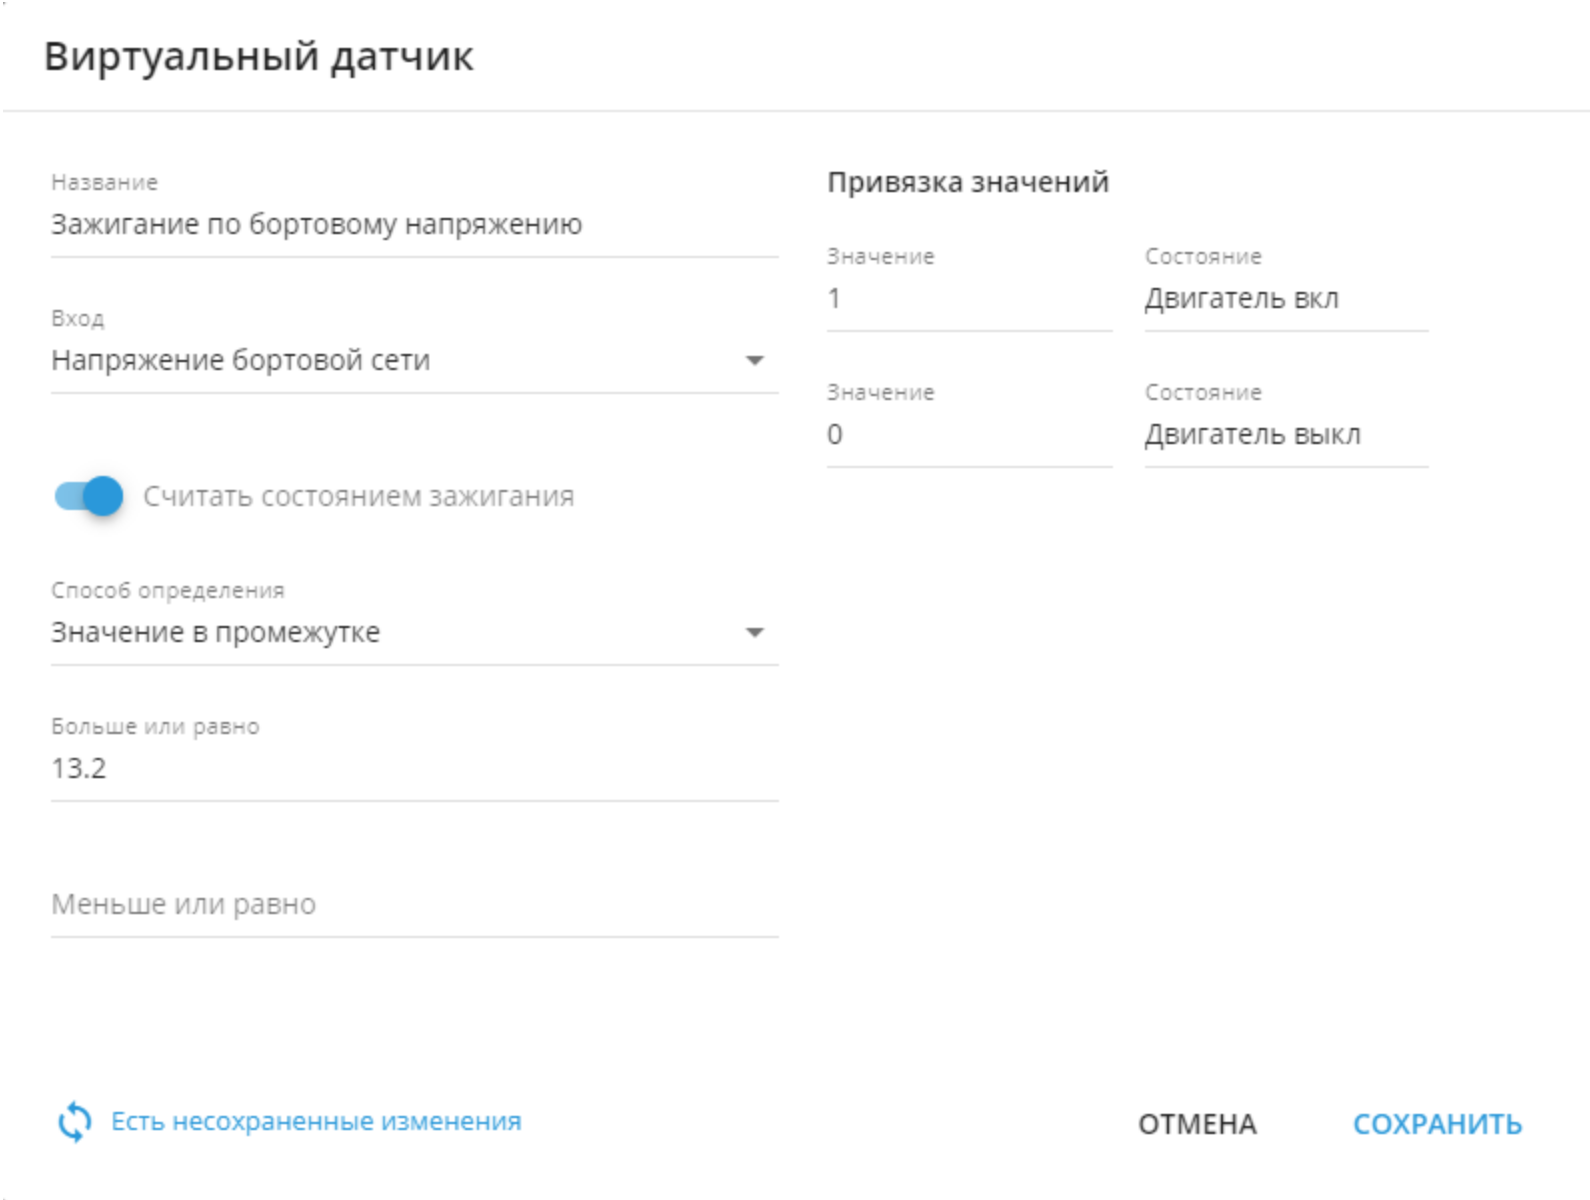The height and width of the screenshot is (1200, 1590).
Task: Click the unsaved changes sync icon
Action: [74, 1122]
